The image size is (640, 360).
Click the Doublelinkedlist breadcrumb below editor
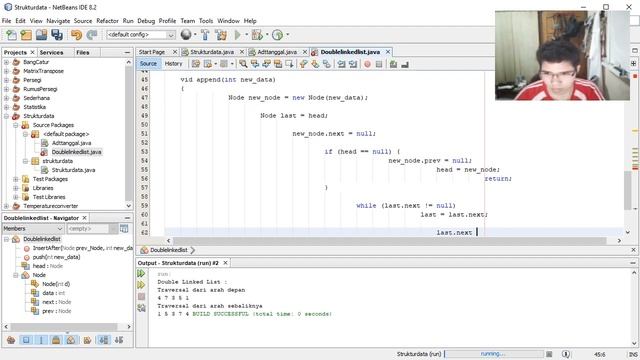(x=169, y=250)
